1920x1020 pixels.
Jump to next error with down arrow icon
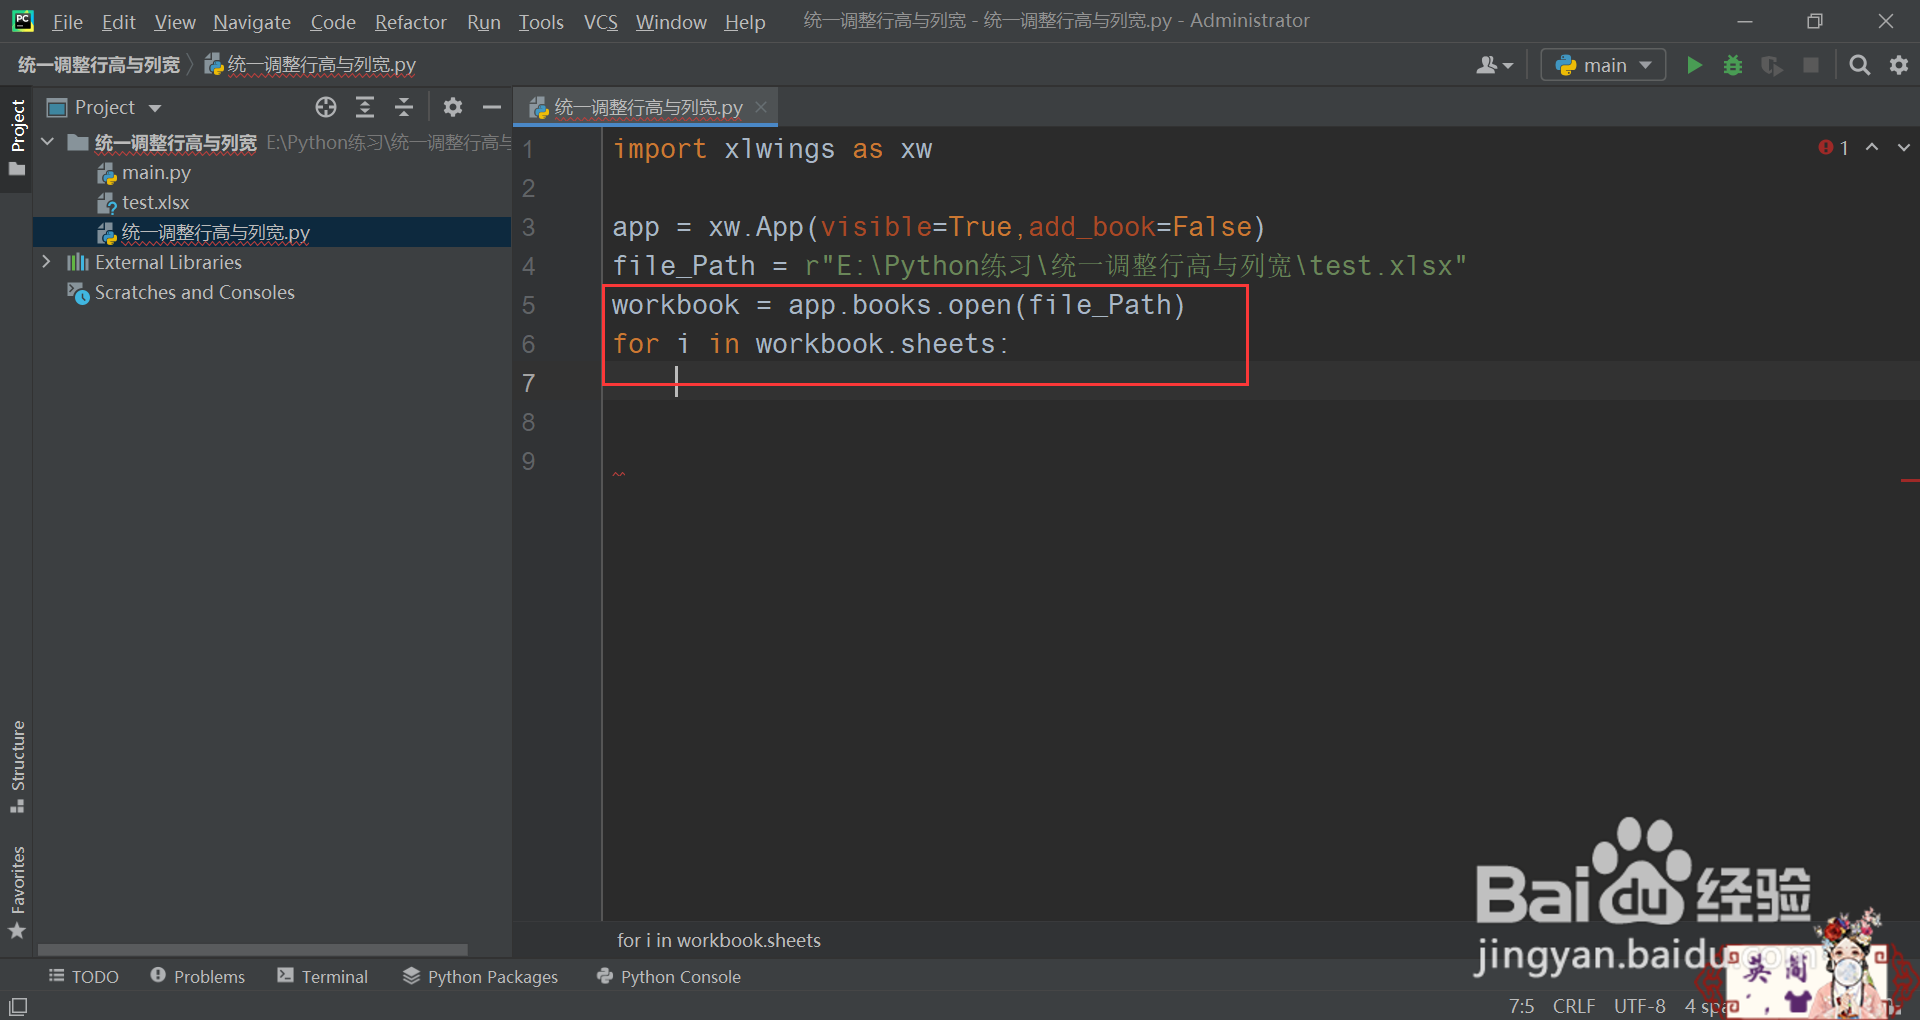tap(1903, 147)
